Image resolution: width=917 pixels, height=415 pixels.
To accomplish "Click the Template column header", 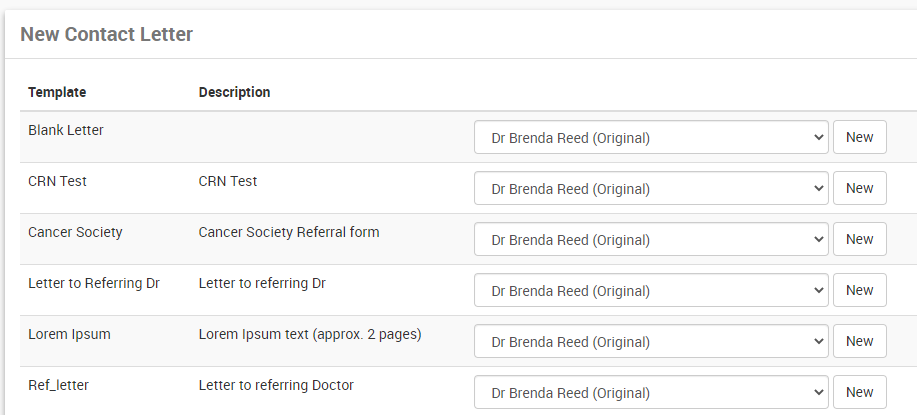I will pyautogui.click(x=57, y=92).
